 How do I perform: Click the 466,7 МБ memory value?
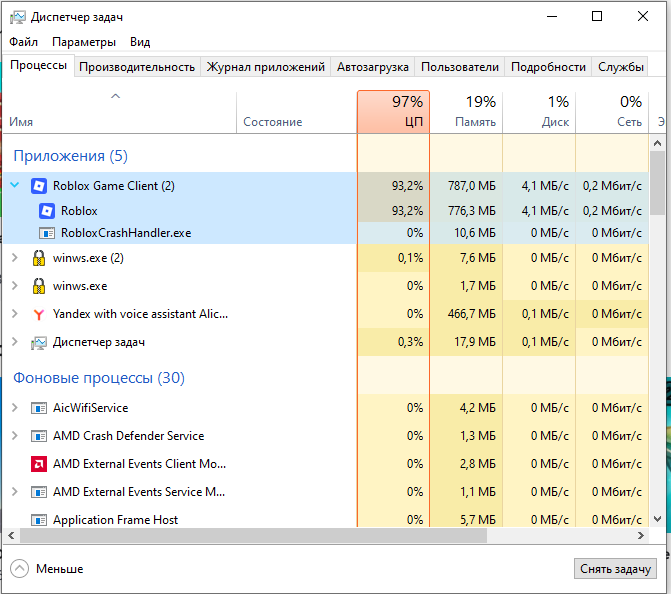472,314
